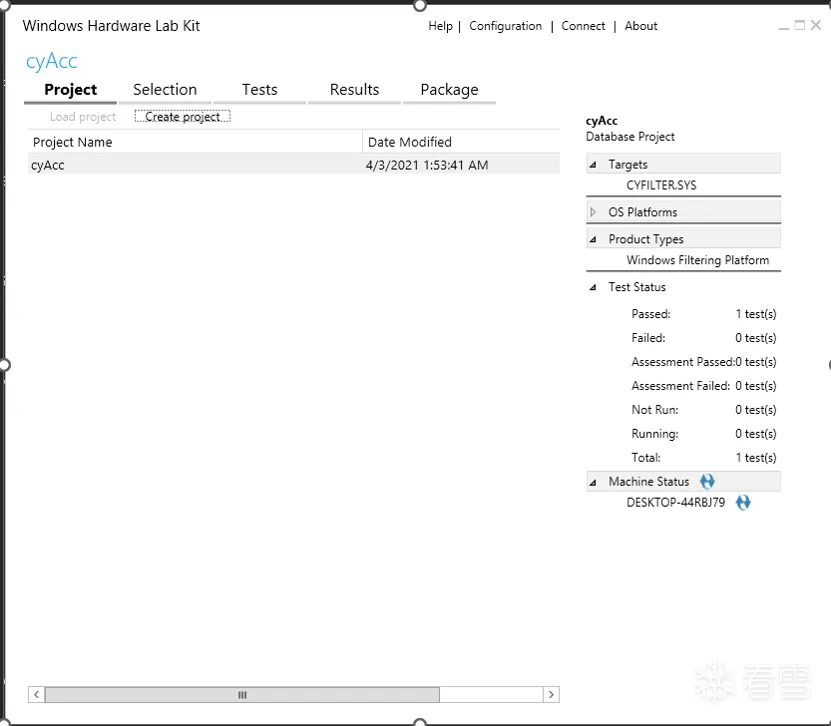This screenshot has height=726, width=831.
Task: Sort by the Date Modified column header
Action: click(461, 142)
